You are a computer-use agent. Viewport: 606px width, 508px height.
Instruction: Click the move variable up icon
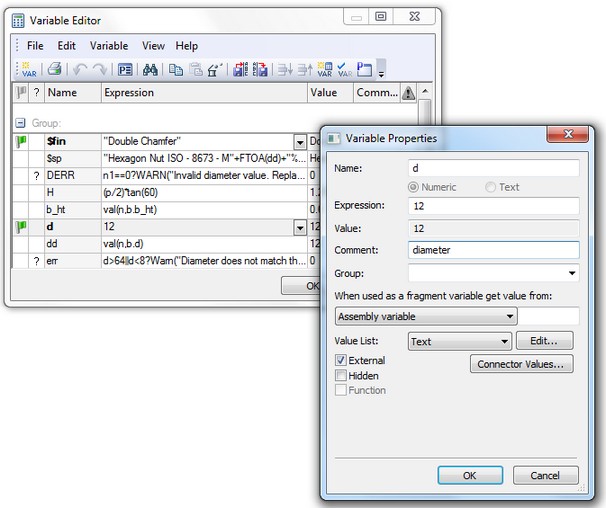point(305,70)
